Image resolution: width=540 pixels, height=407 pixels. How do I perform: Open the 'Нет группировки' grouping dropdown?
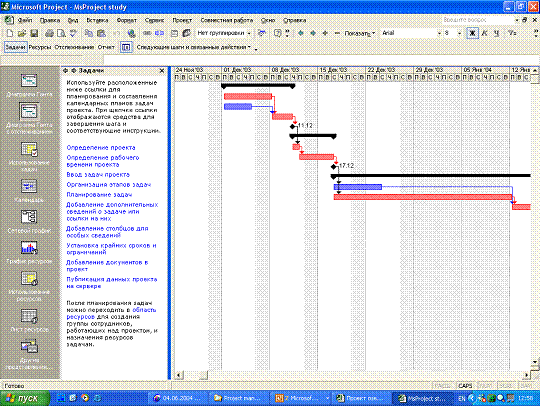pos(249,33)
